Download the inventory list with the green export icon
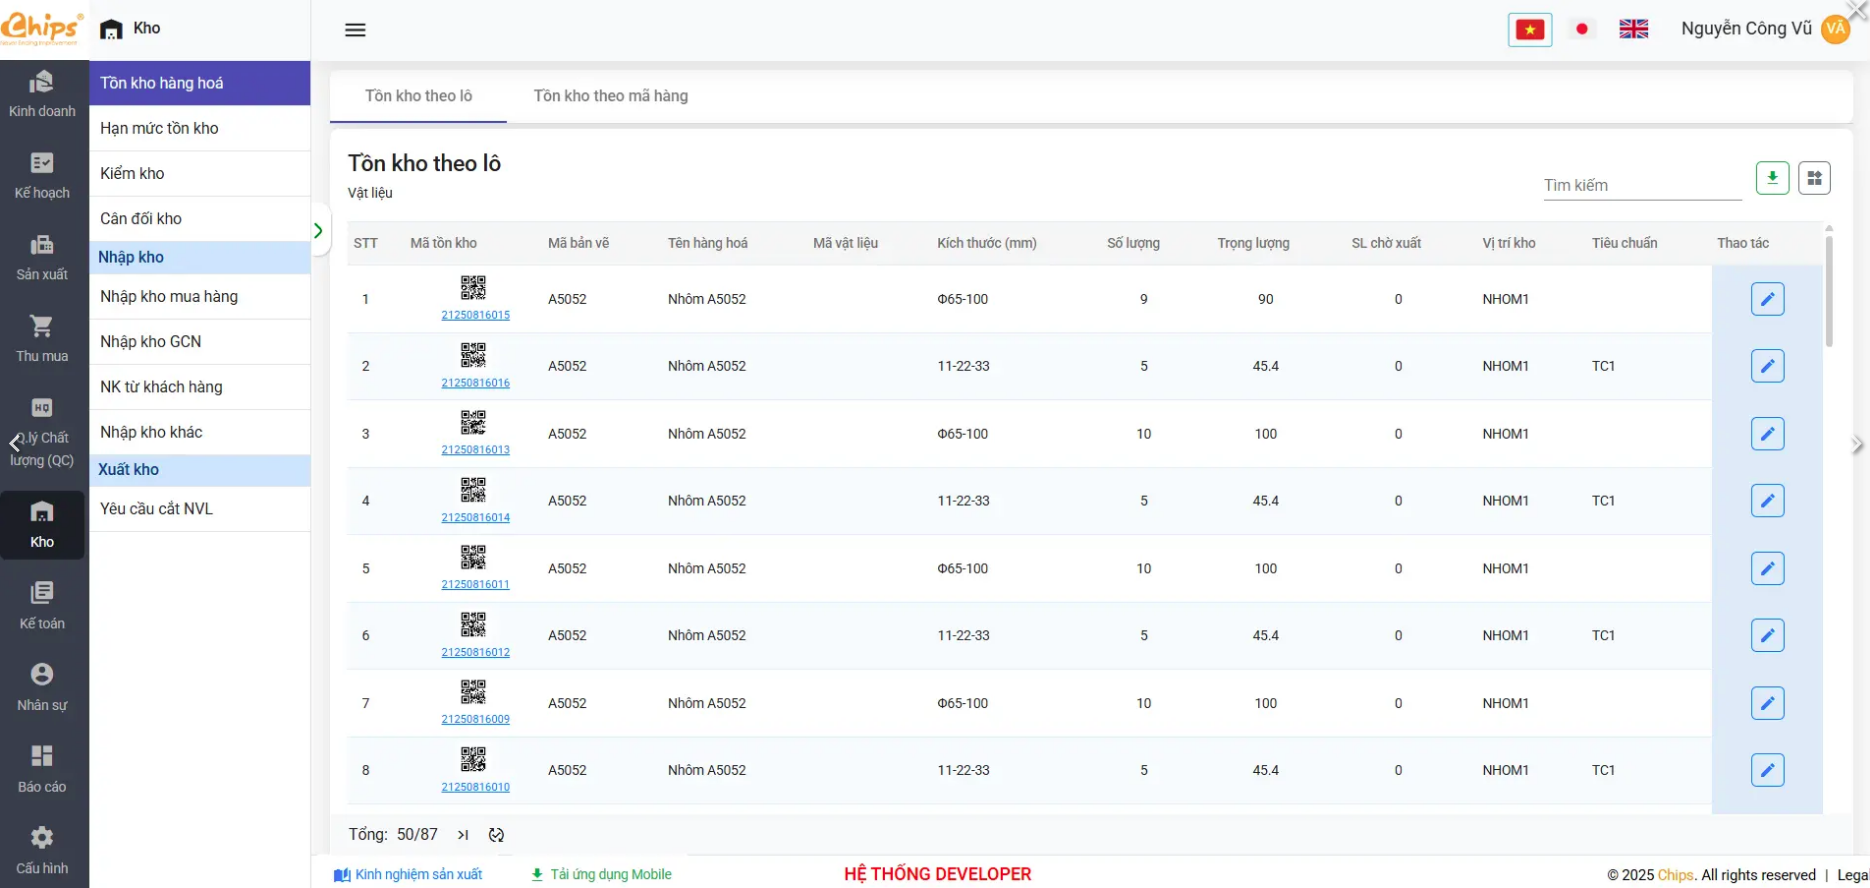This screenshot has height=888, width=1870. [1773, 178]
